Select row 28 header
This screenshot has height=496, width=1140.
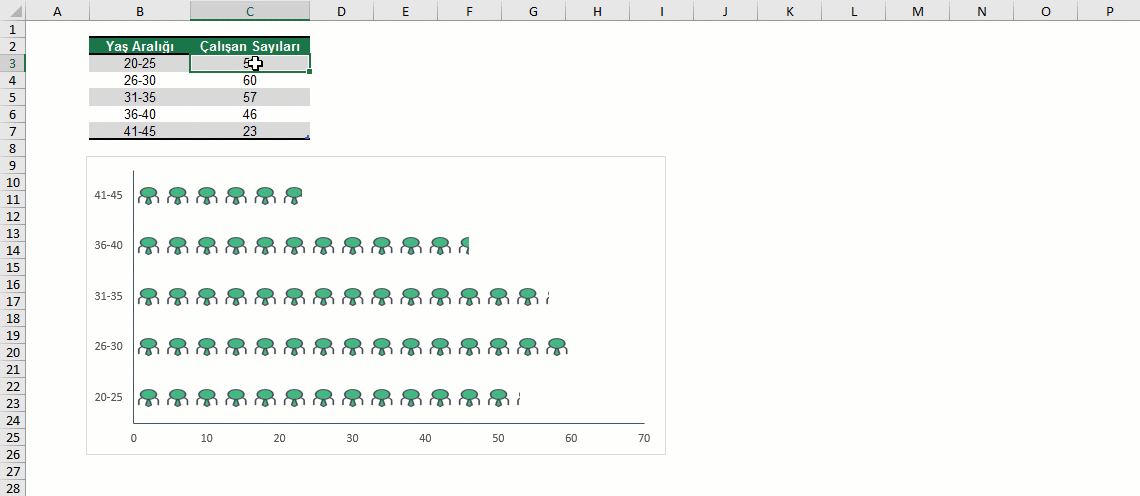click(12, 489)
